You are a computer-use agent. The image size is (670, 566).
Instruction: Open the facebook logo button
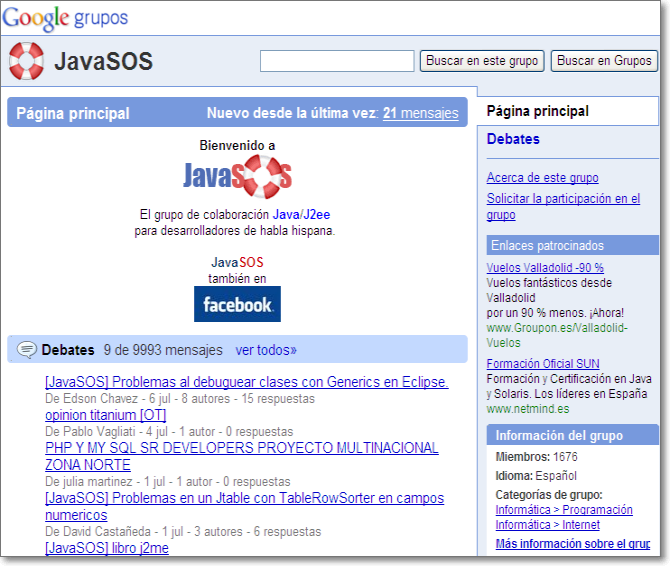click(x=237, y=304)
